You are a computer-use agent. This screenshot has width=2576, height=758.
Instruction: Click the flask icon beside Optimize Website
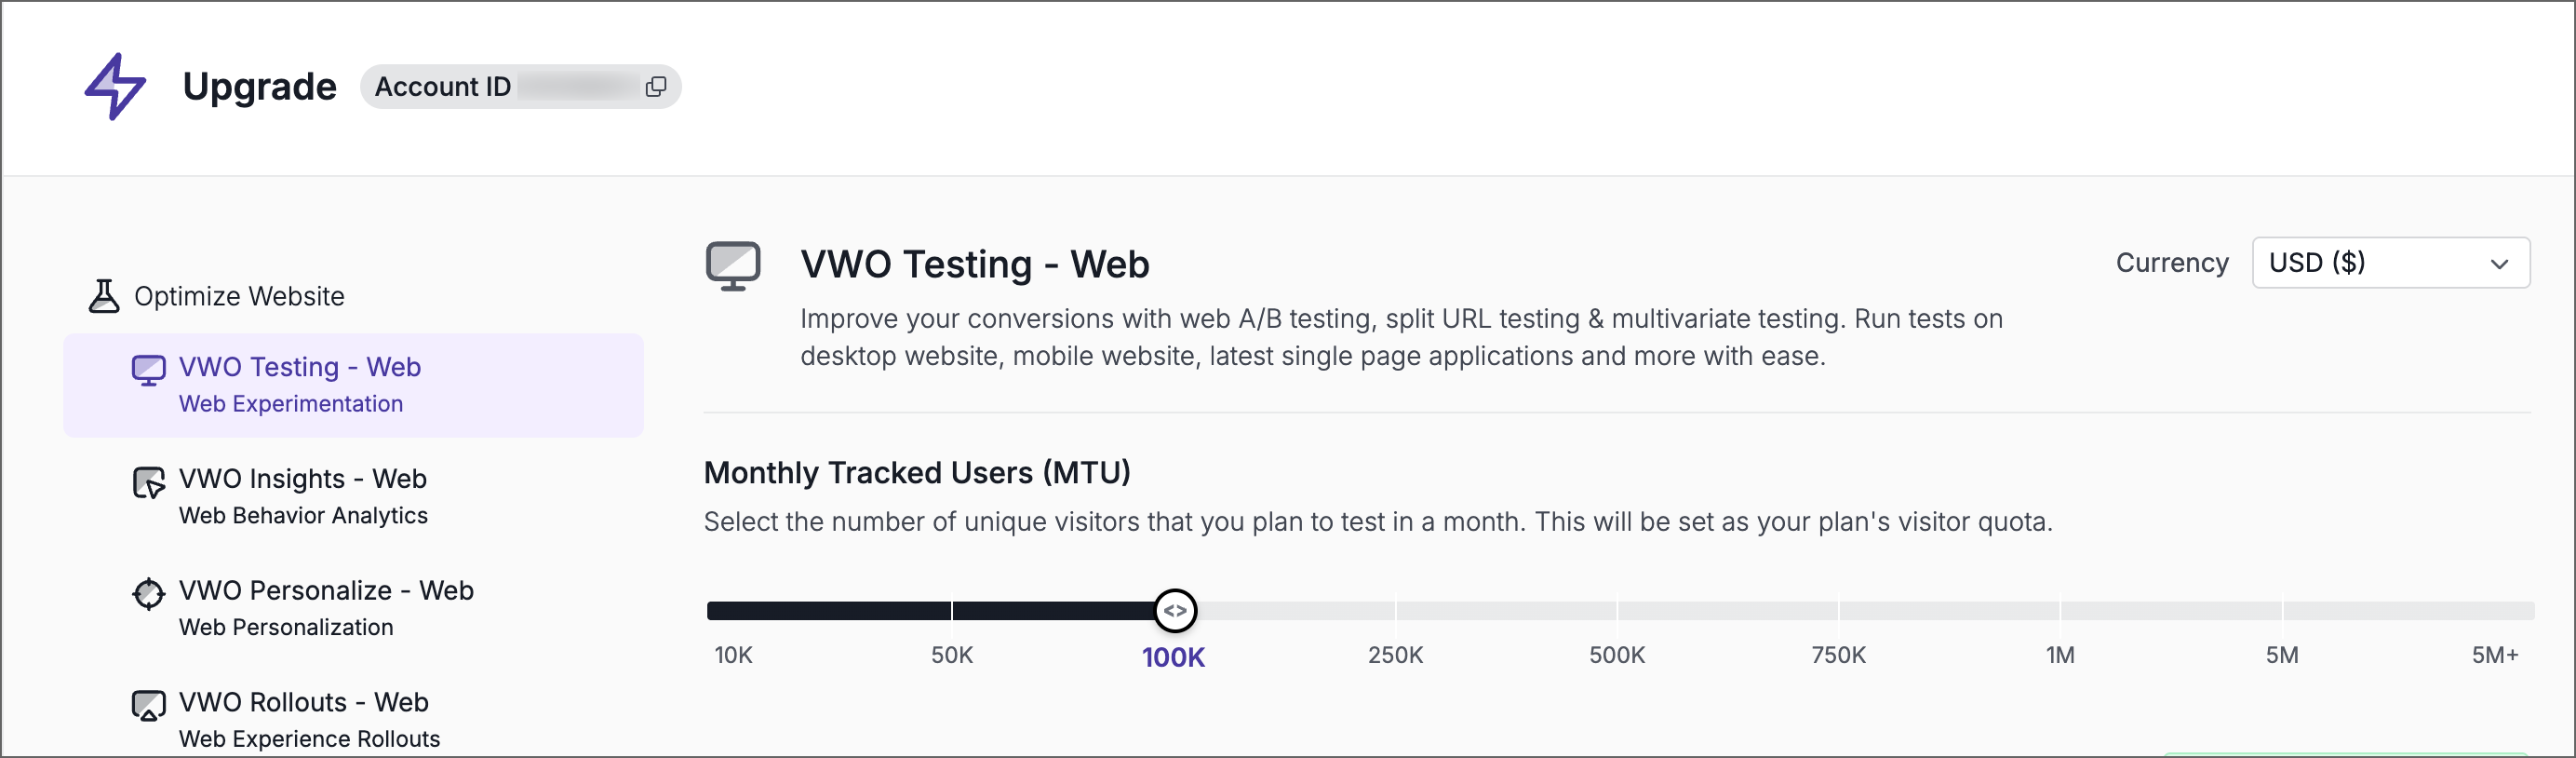tap(103, 294)
